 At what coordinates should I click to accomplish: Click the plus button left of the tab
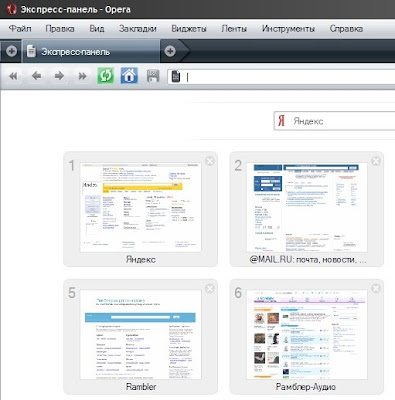11,51
